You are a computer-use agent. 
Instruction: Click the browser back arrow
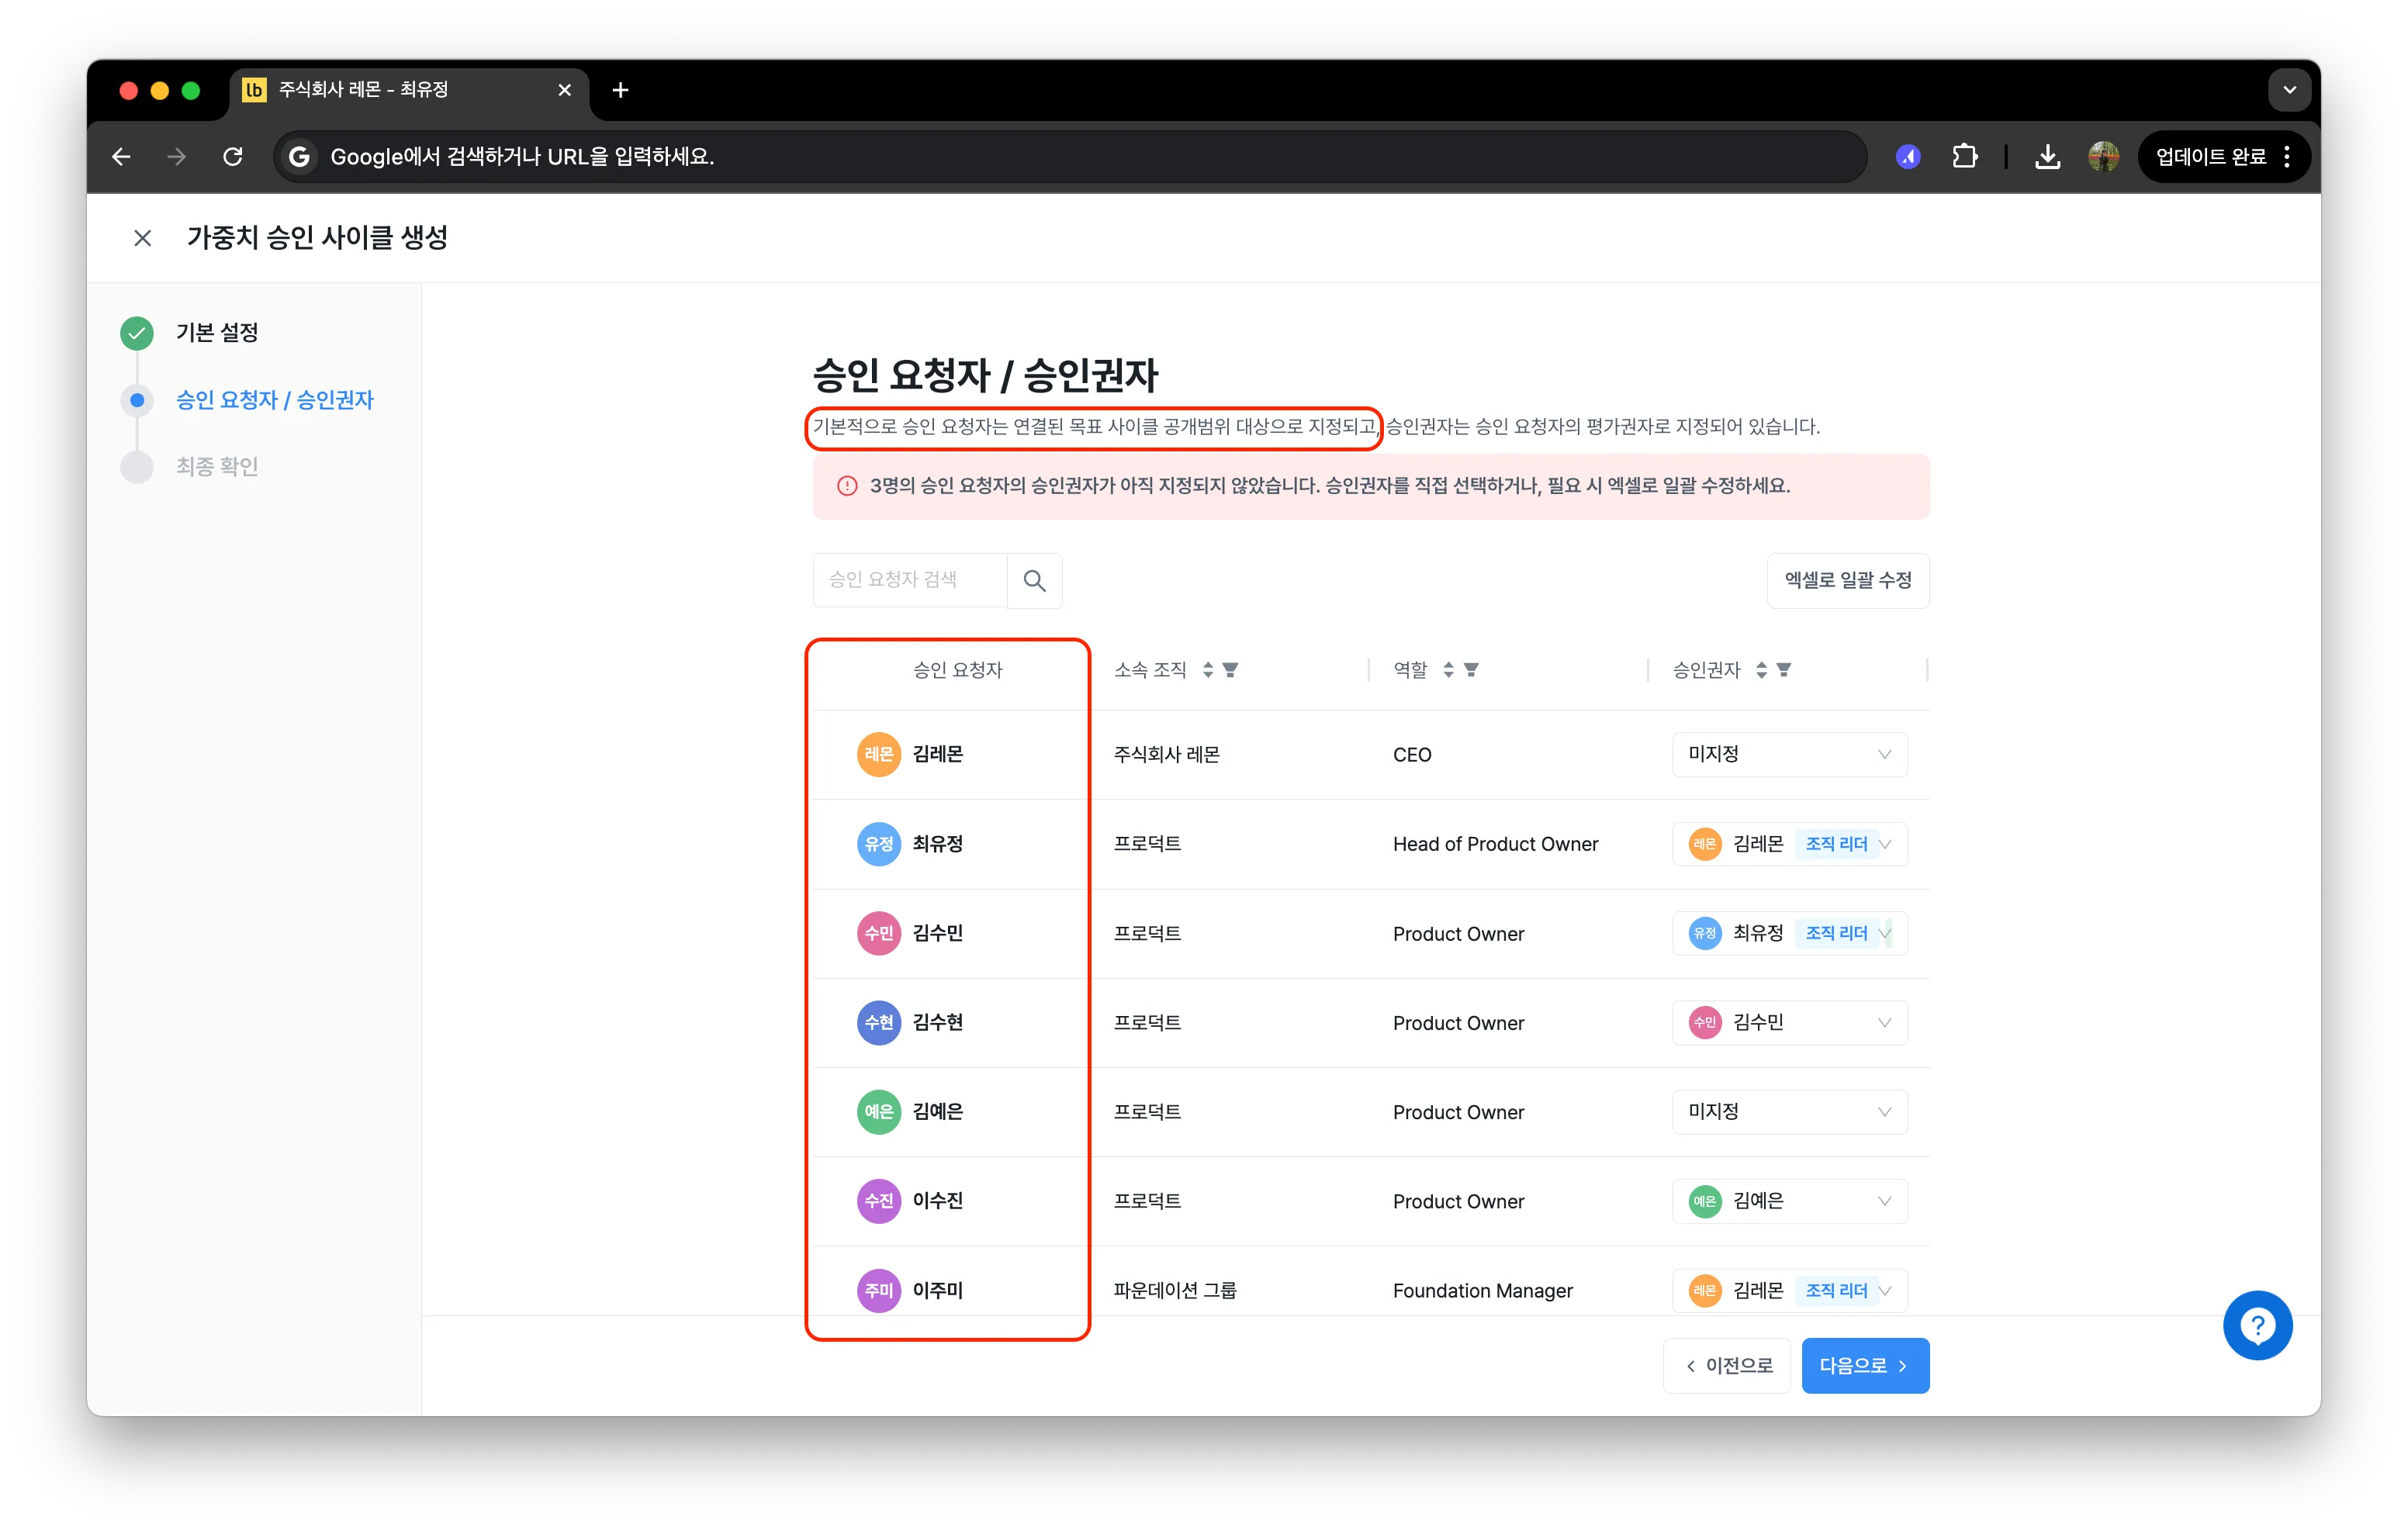[x=121, y=157]
